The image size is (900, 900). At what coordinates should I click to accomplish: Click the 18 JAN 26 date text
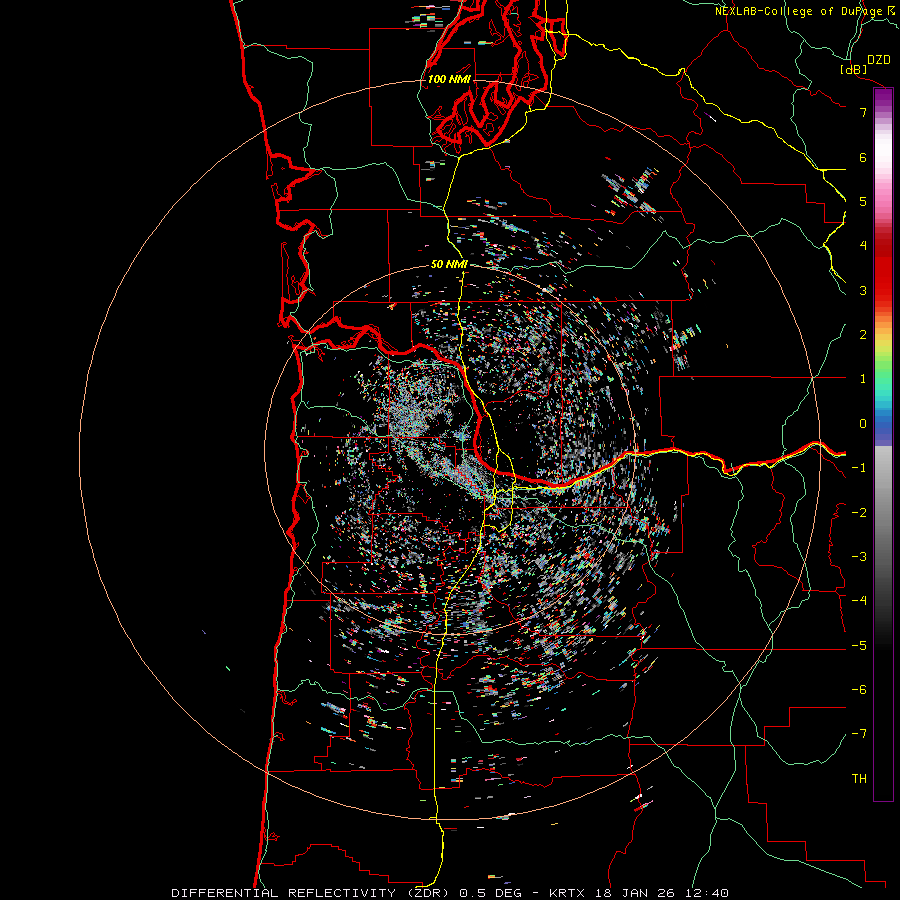coord(633,893)
